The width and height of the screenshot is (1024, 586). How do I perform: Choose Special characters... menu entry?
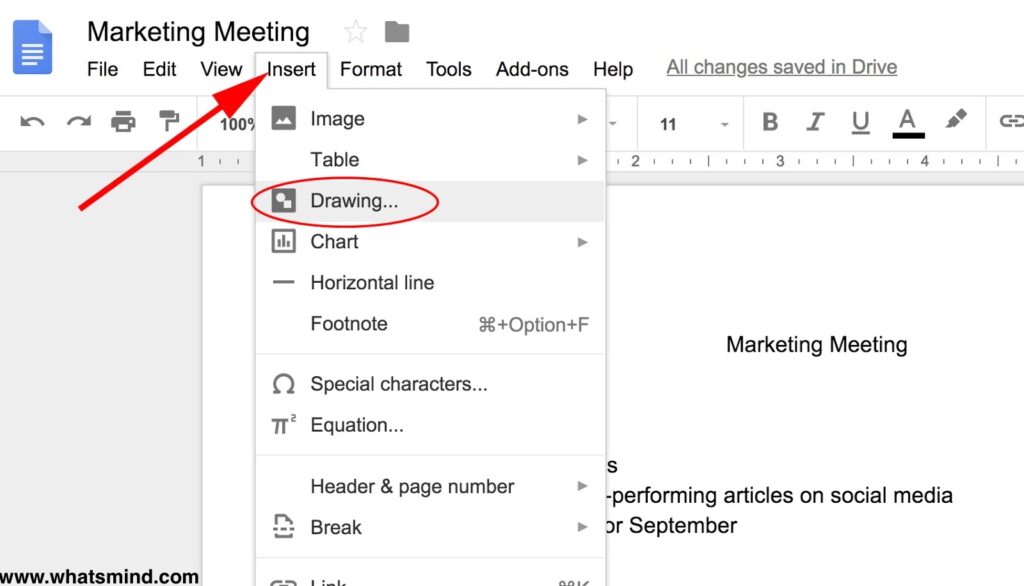(430, 384)
